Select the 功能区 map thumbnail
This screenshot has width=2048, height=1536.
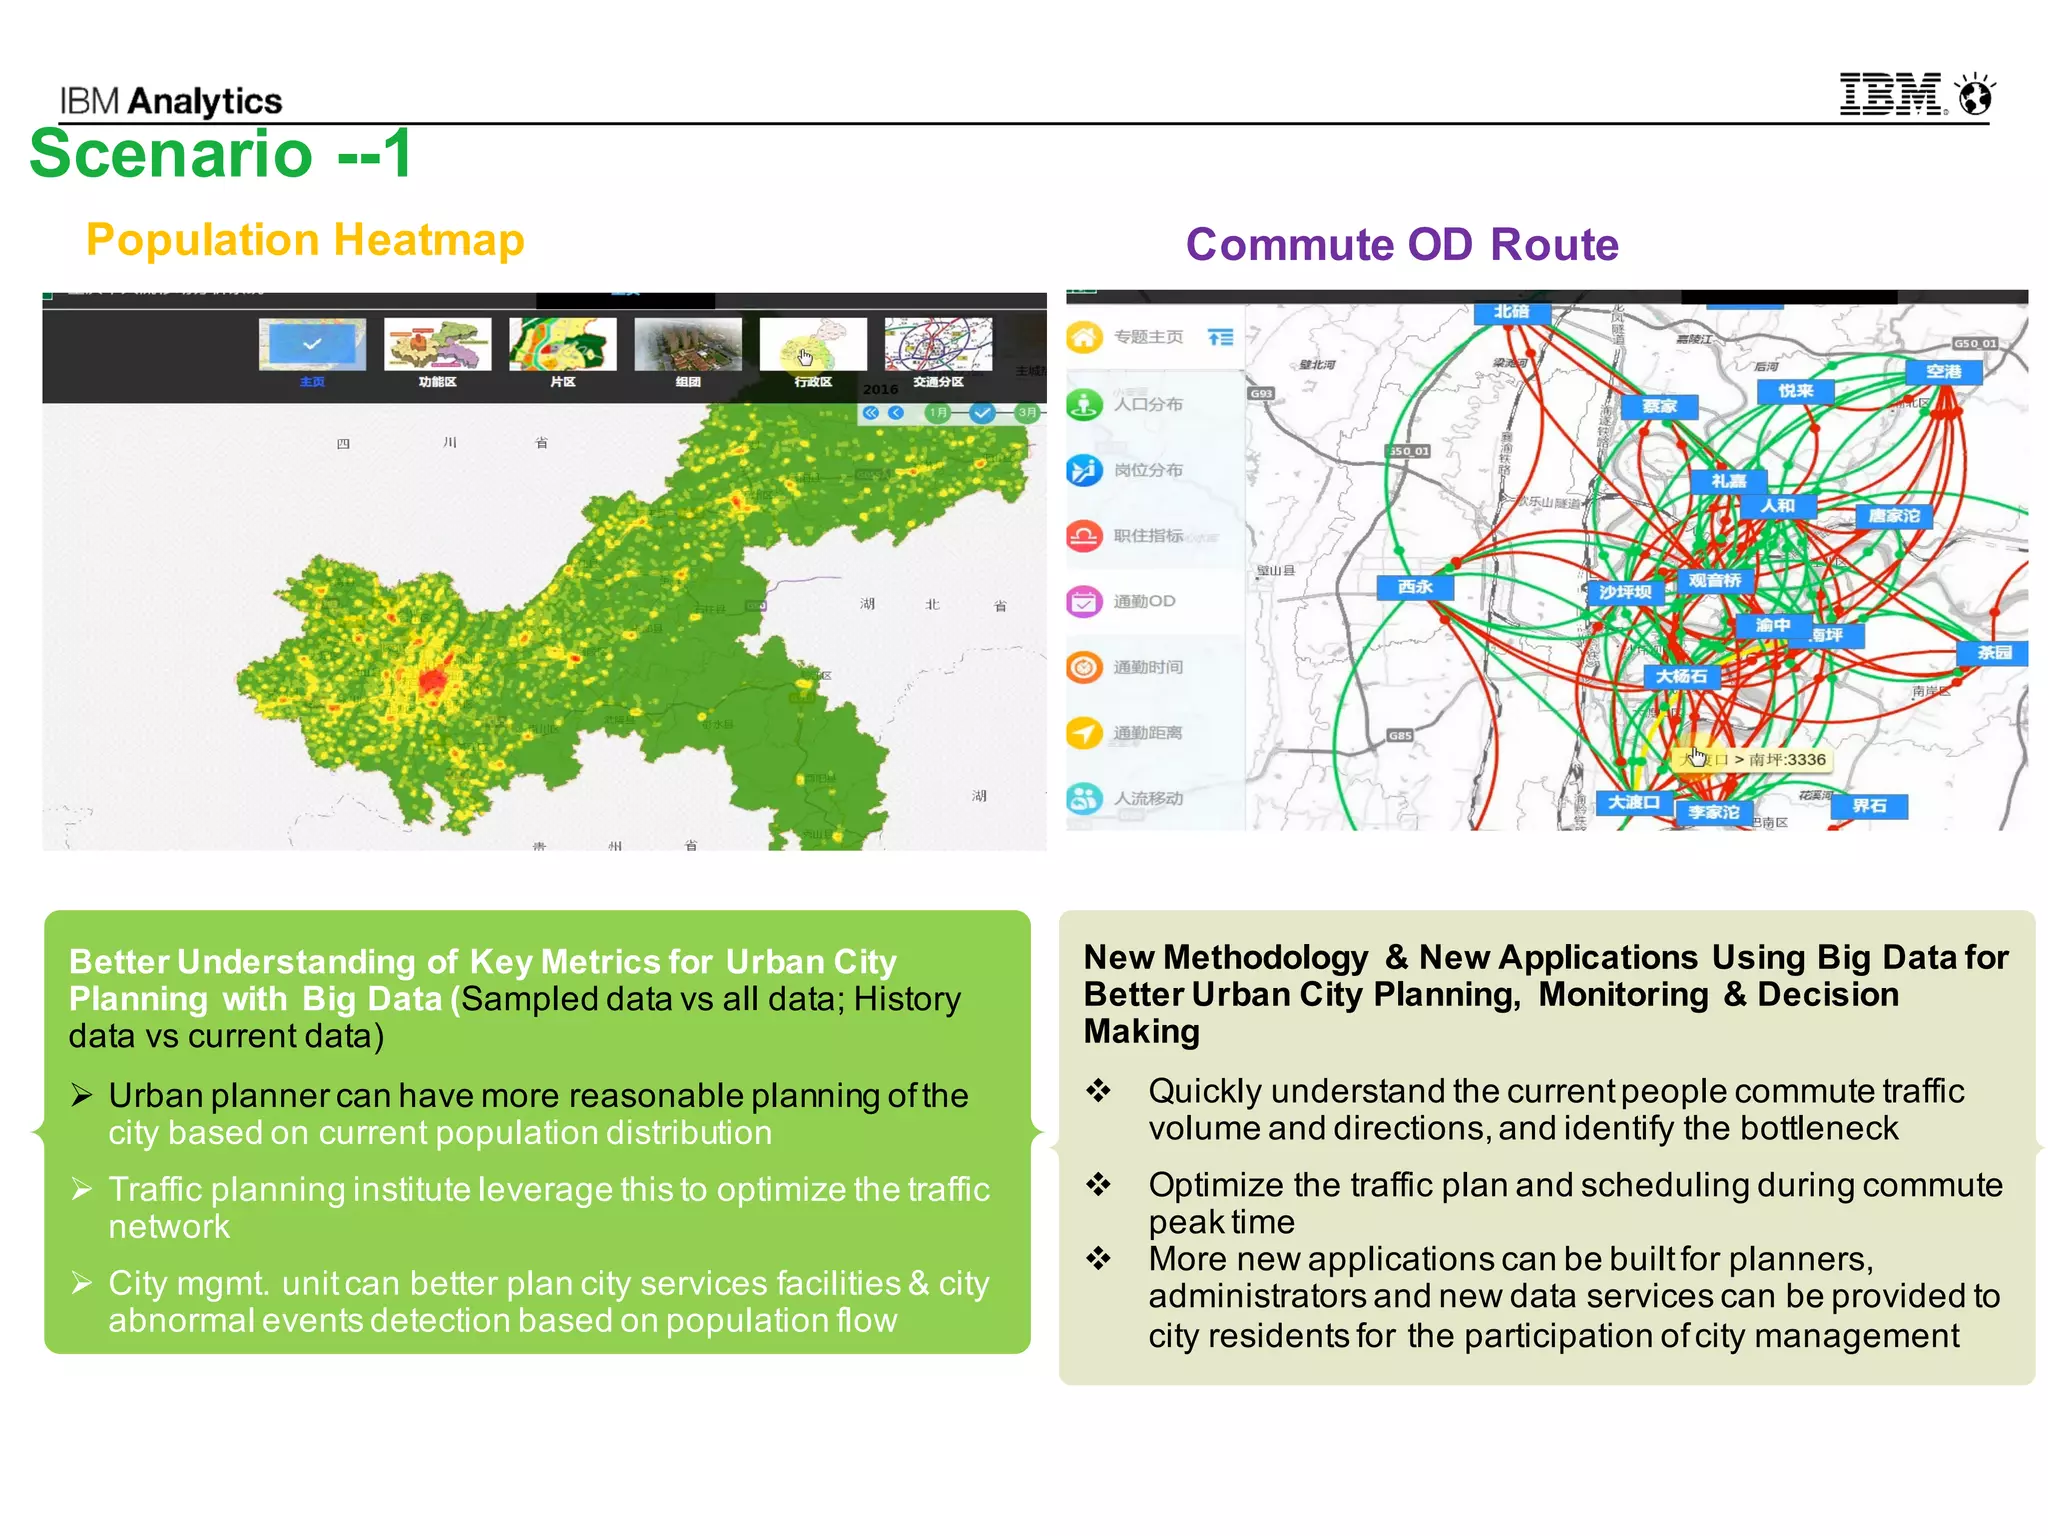[x=437, y=345]
